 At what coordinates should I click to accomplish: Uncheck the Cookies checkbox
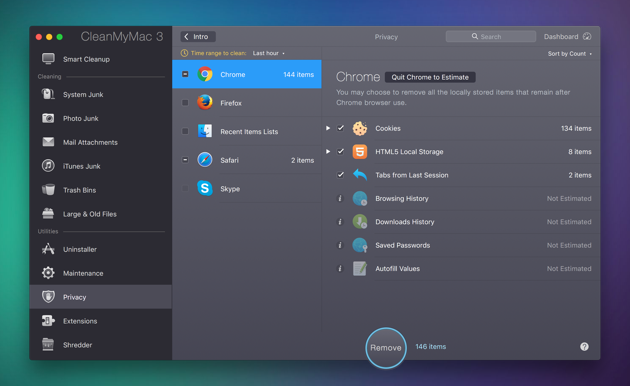click(340, 128)
